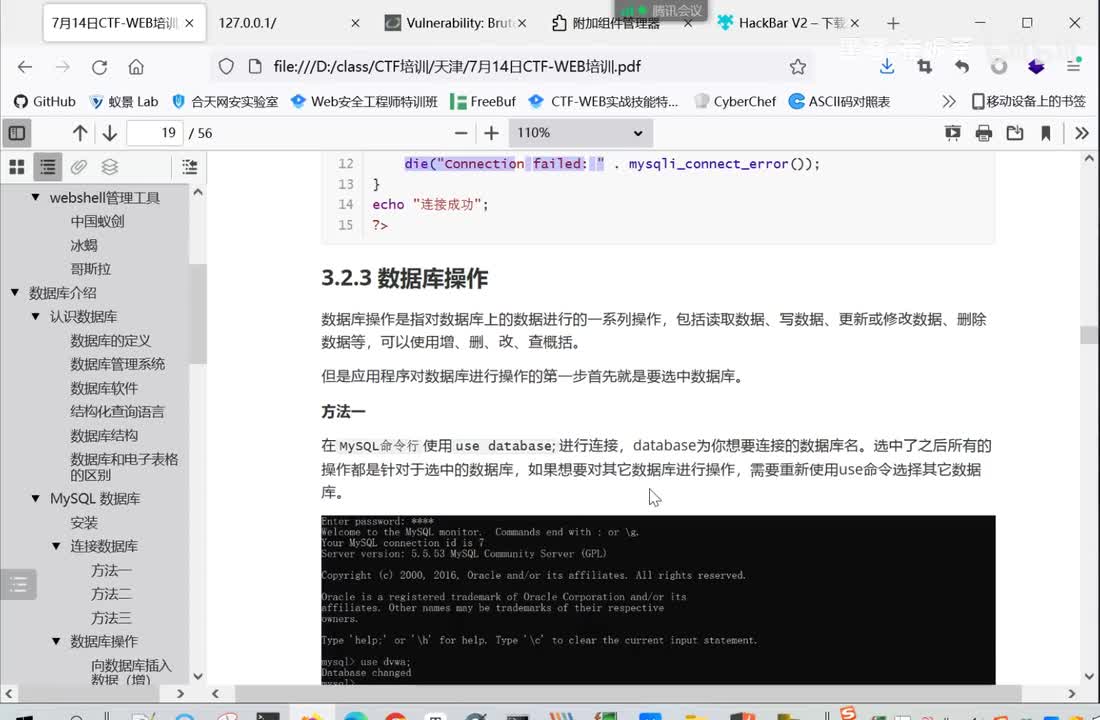1100x720 pixels.
Task: Show attachments view in sidebar
Action: click(x=79, y=167)
